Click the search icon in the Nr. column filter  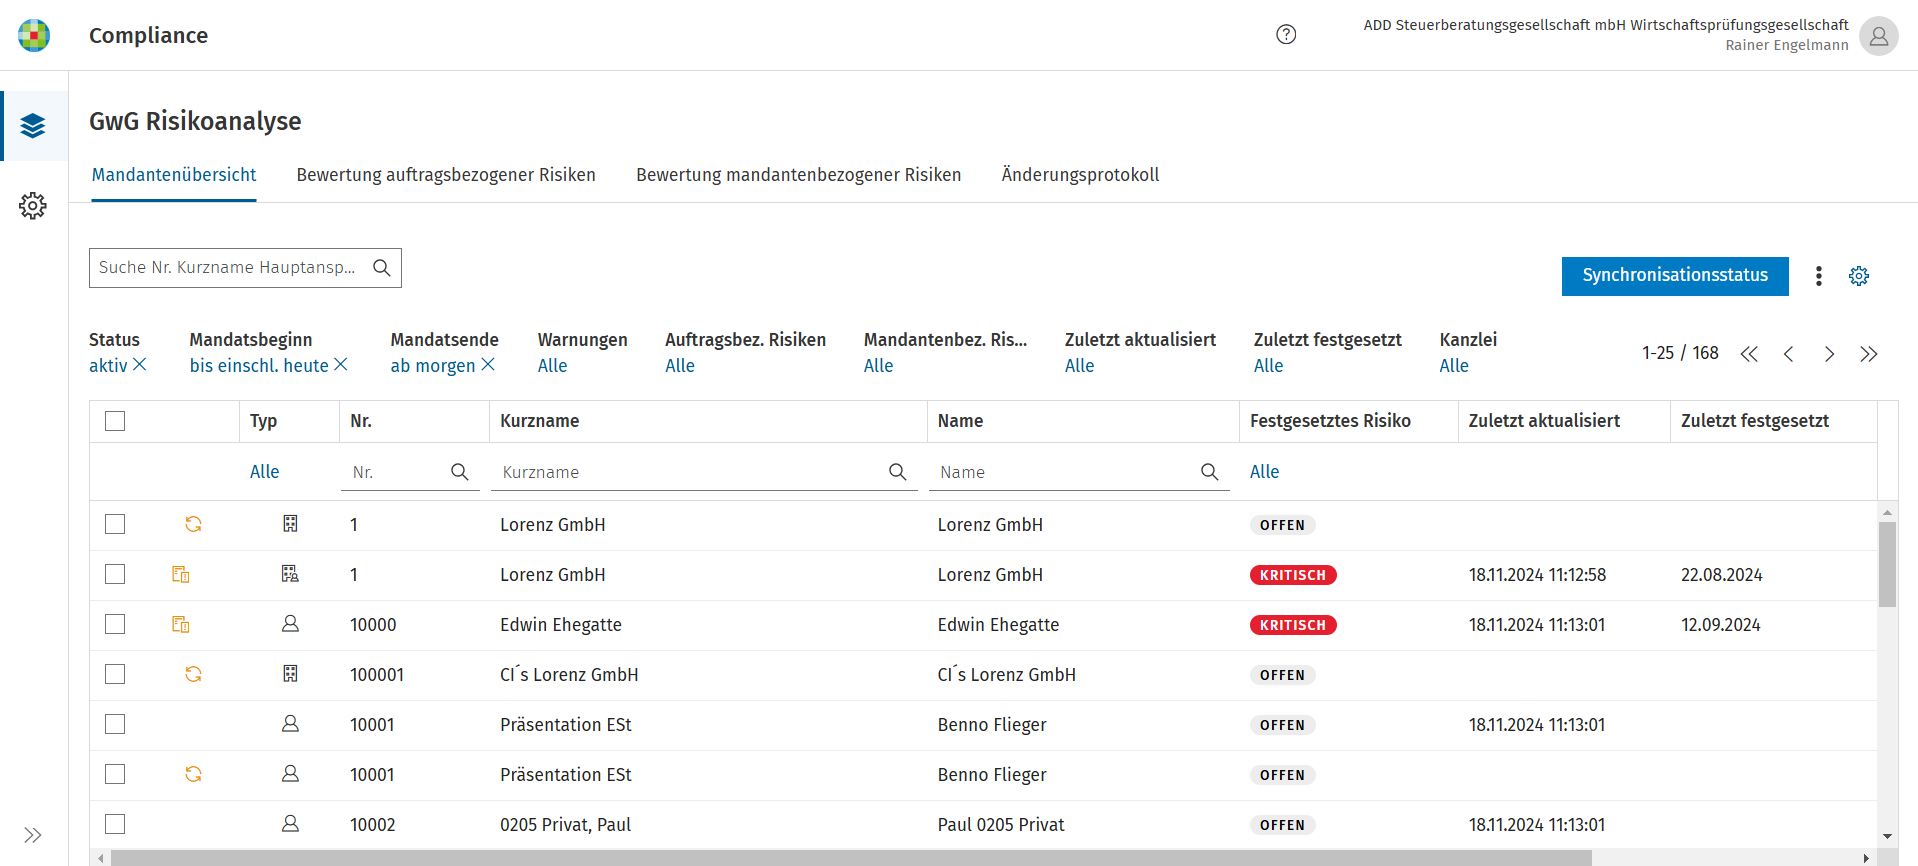pos(460,472)
